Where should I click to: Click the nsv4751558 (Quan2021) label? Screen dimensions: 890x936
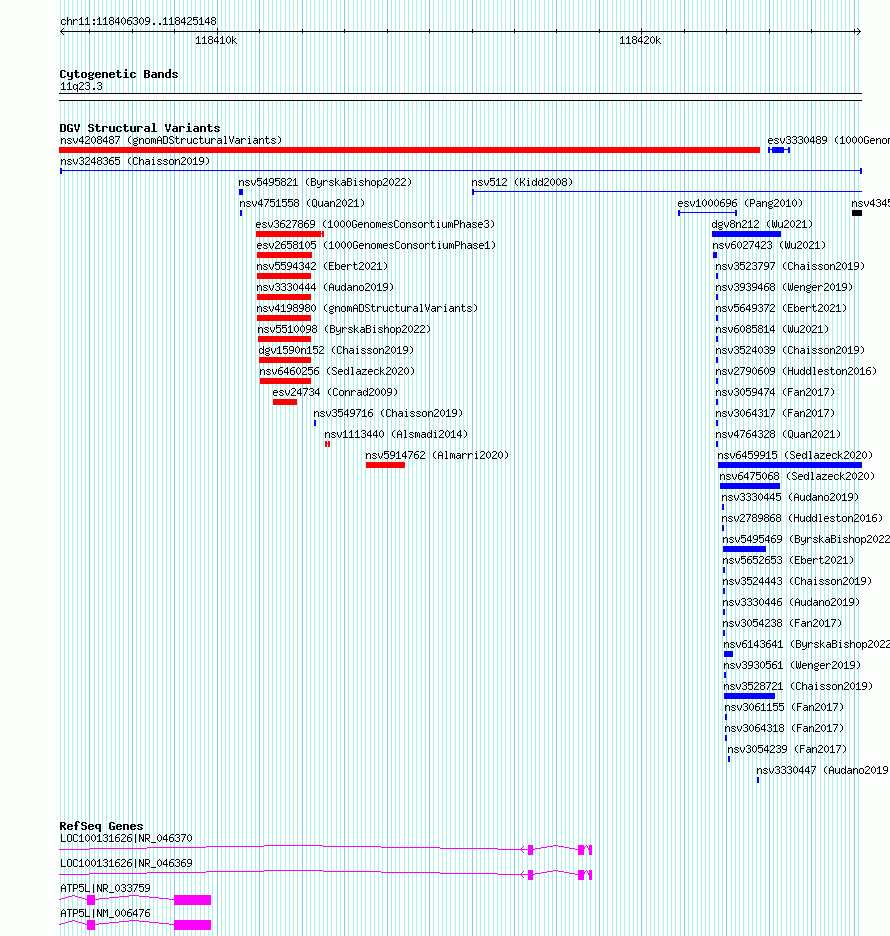302,203
